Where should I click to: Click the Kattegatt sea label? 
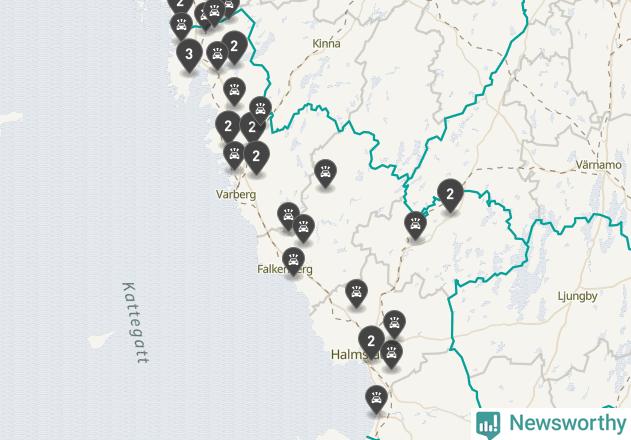(136, 323)
